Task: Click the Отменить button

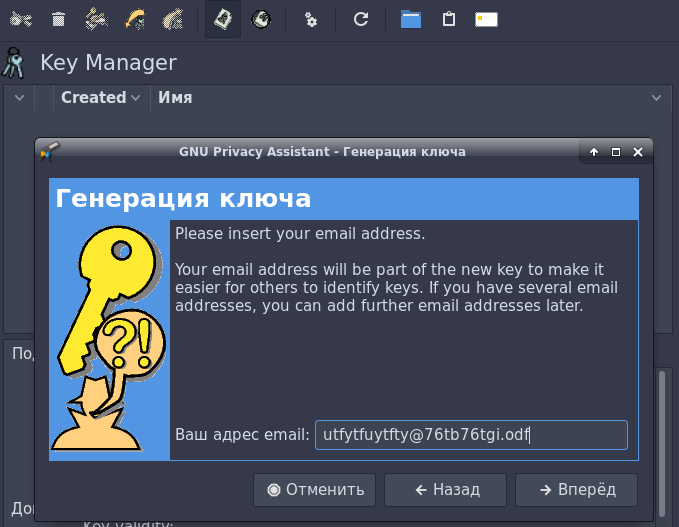Action: 314,490
